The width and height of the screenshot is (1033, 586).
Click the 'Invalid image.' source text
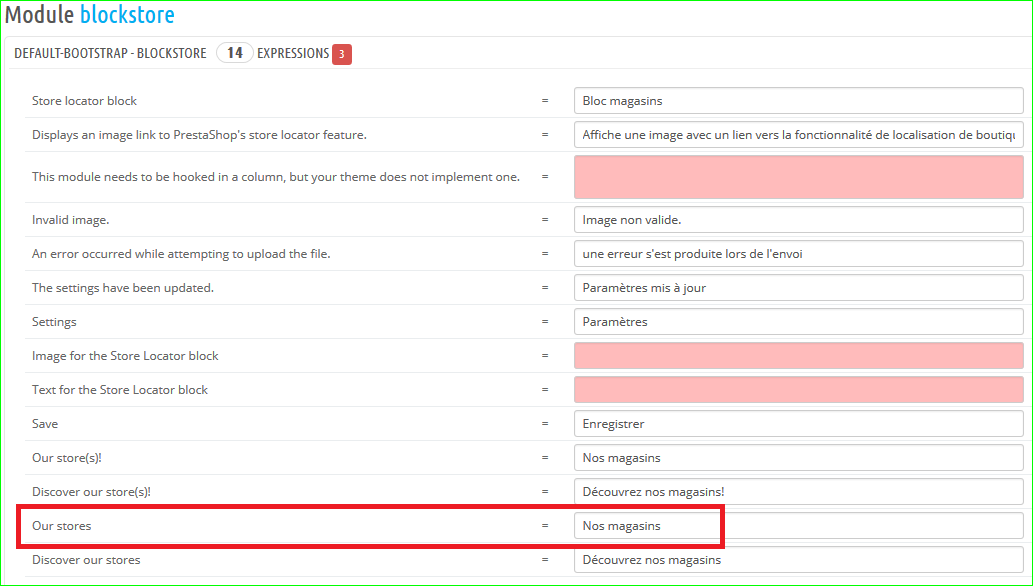pyautogui.click(x=70, y=220)
